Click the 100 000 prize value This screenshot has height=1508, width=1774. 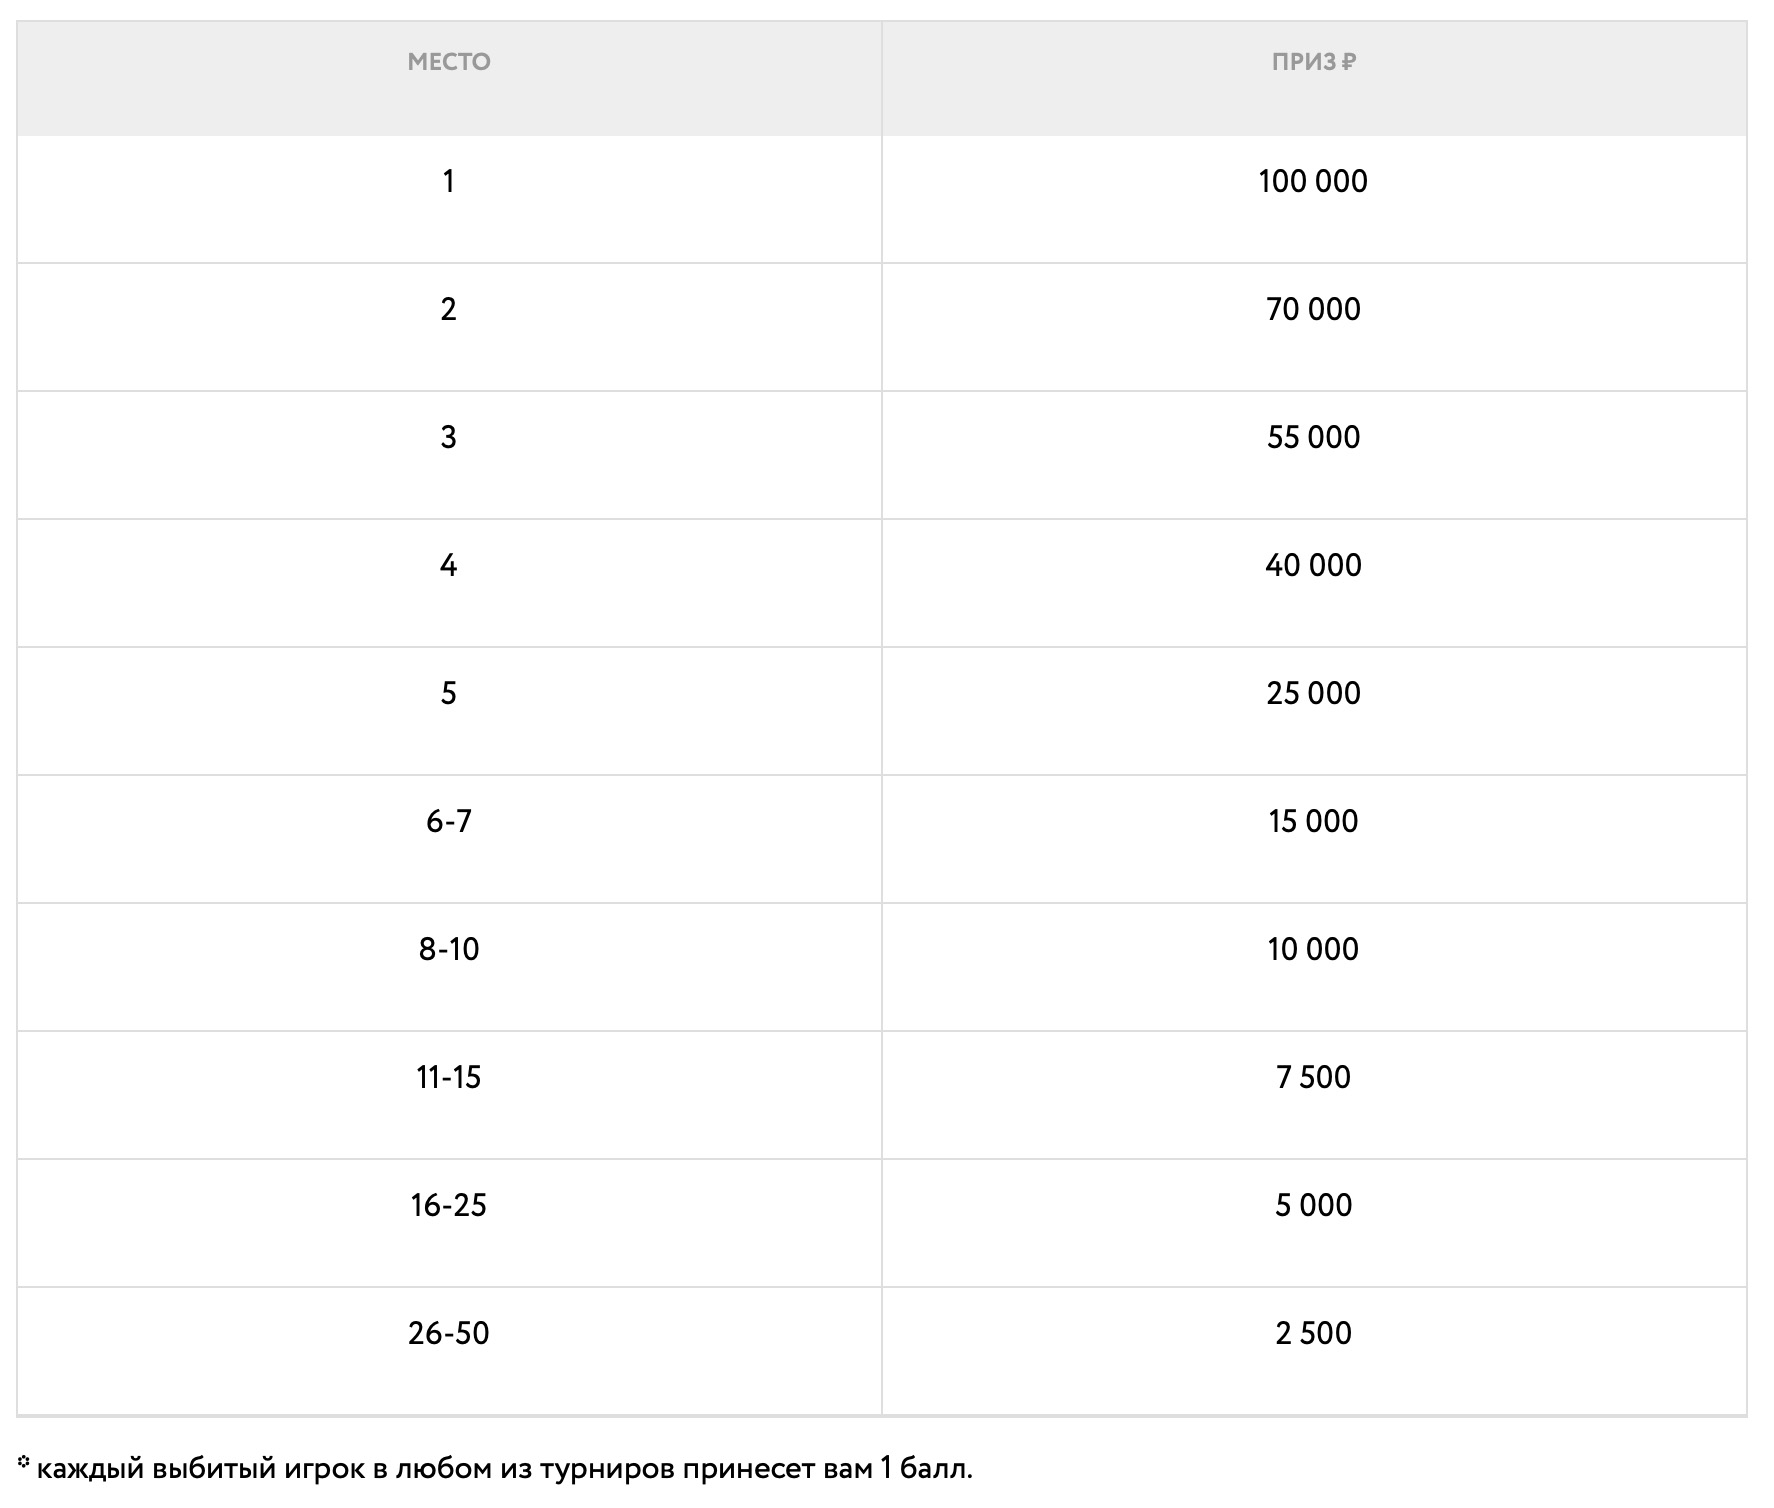click(x=1313, y=181)
